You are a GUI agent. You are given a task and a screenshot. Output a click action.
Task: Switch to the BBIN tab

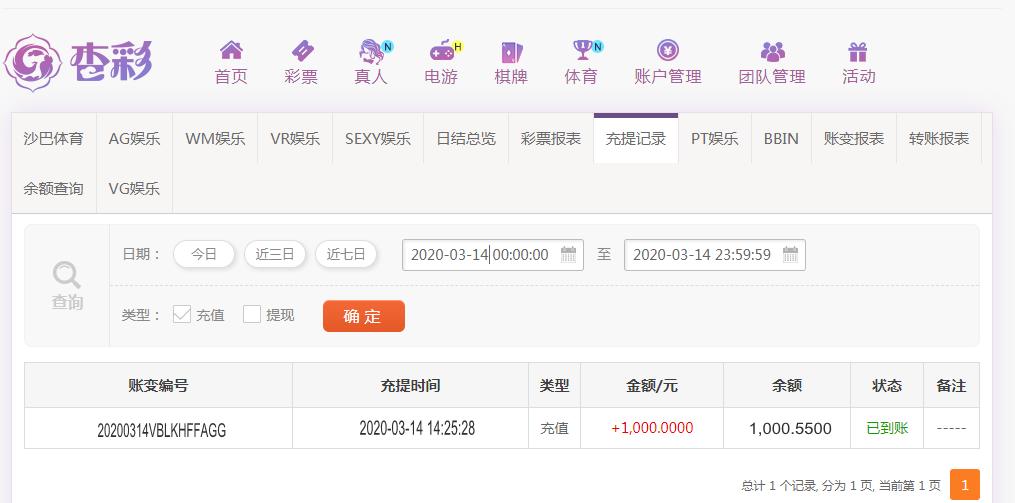[781, 139]
